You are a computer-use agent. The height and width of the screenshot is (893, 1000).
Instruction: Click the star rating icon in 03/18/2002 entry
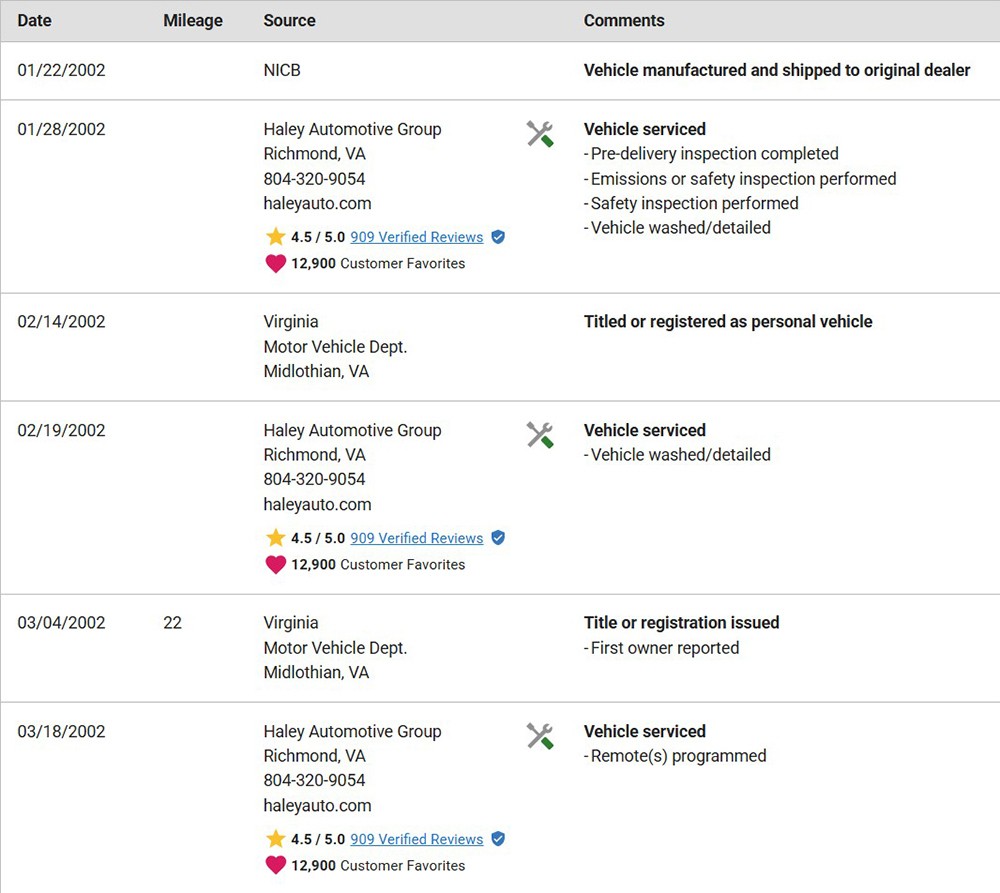(275, 839)
